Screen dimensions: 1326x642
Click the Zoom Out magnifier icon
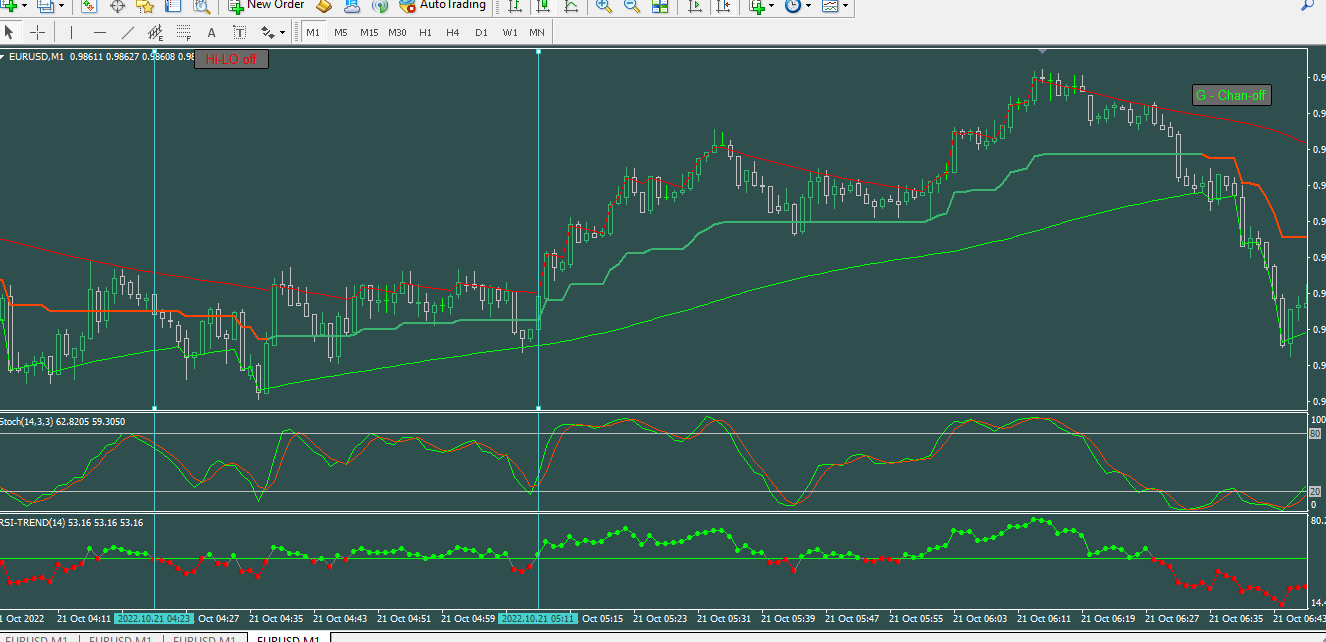coord(632,6)
